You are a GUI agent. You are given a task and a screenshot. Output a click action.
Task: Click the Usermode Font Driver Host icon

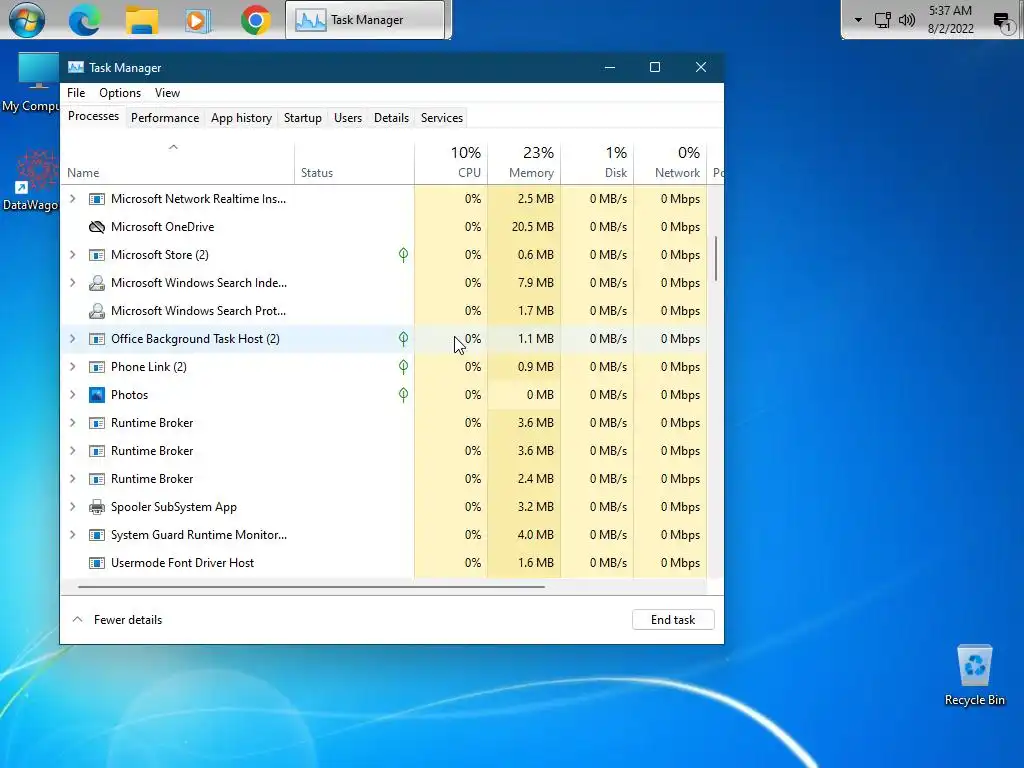point(97,563)
